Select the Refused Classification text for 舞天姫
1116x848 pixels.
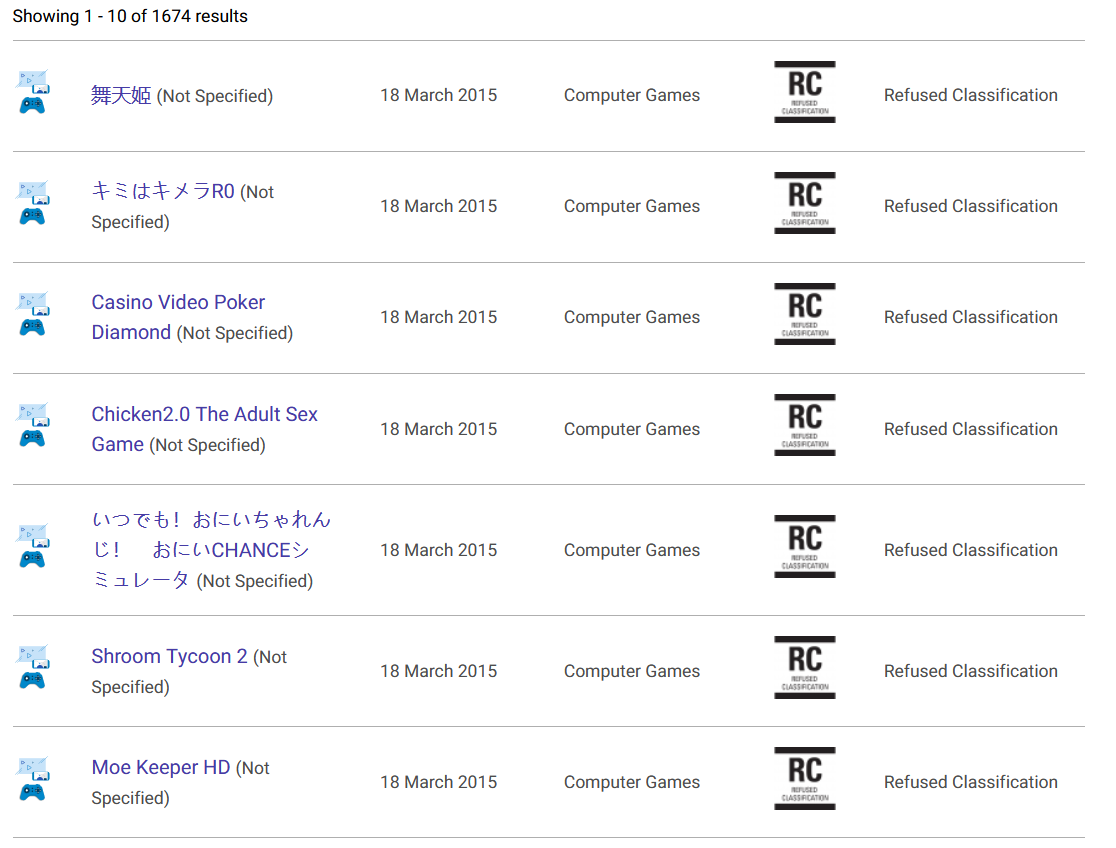970,95
